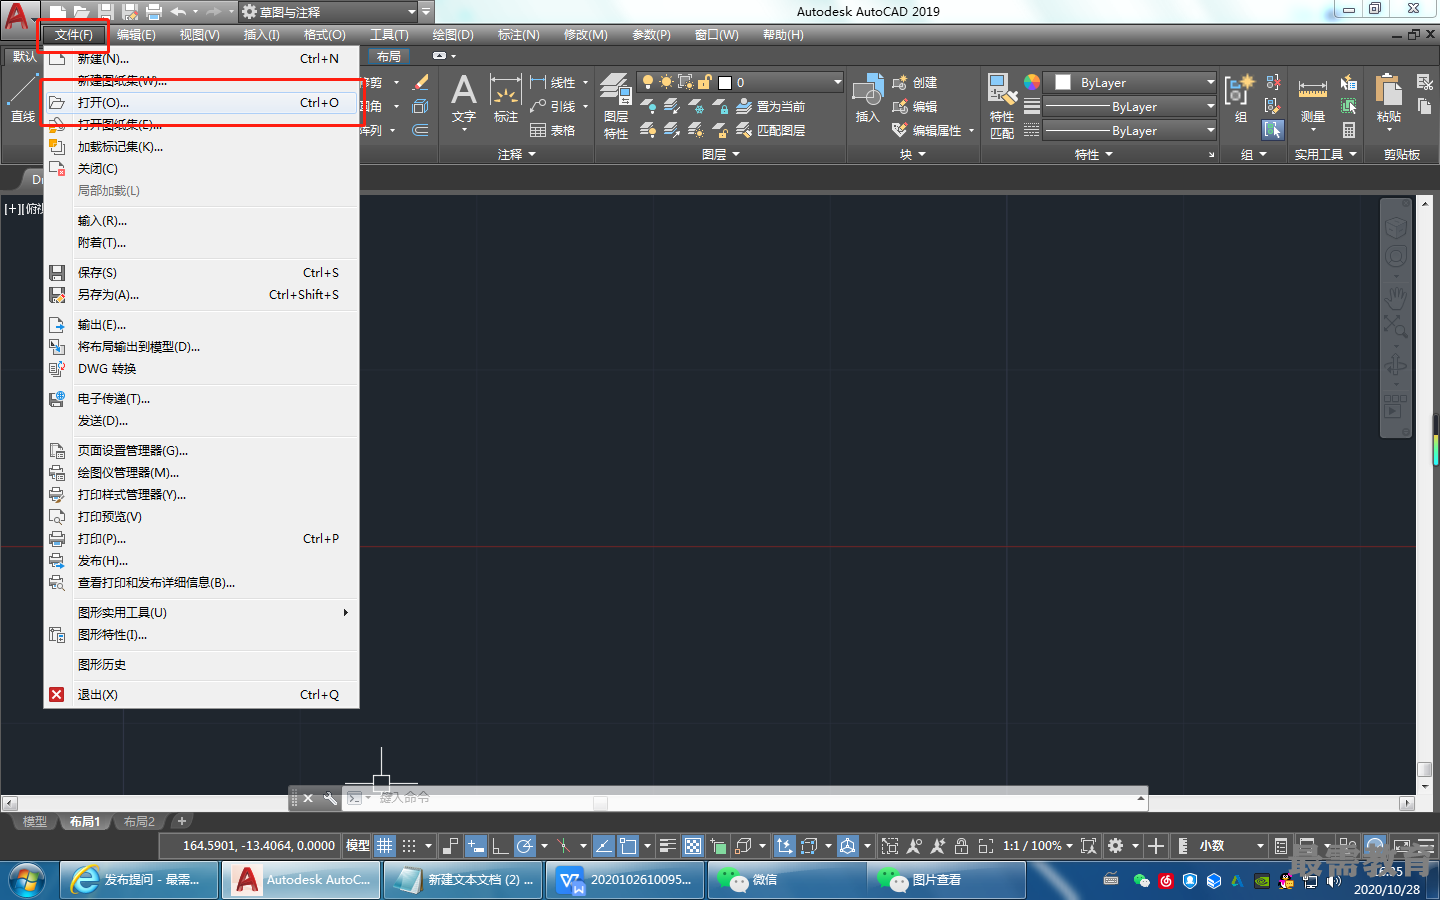Screen dimensions: 1440x900
Task: Open the 绘图(D) menu
Action: pos(453,35)
